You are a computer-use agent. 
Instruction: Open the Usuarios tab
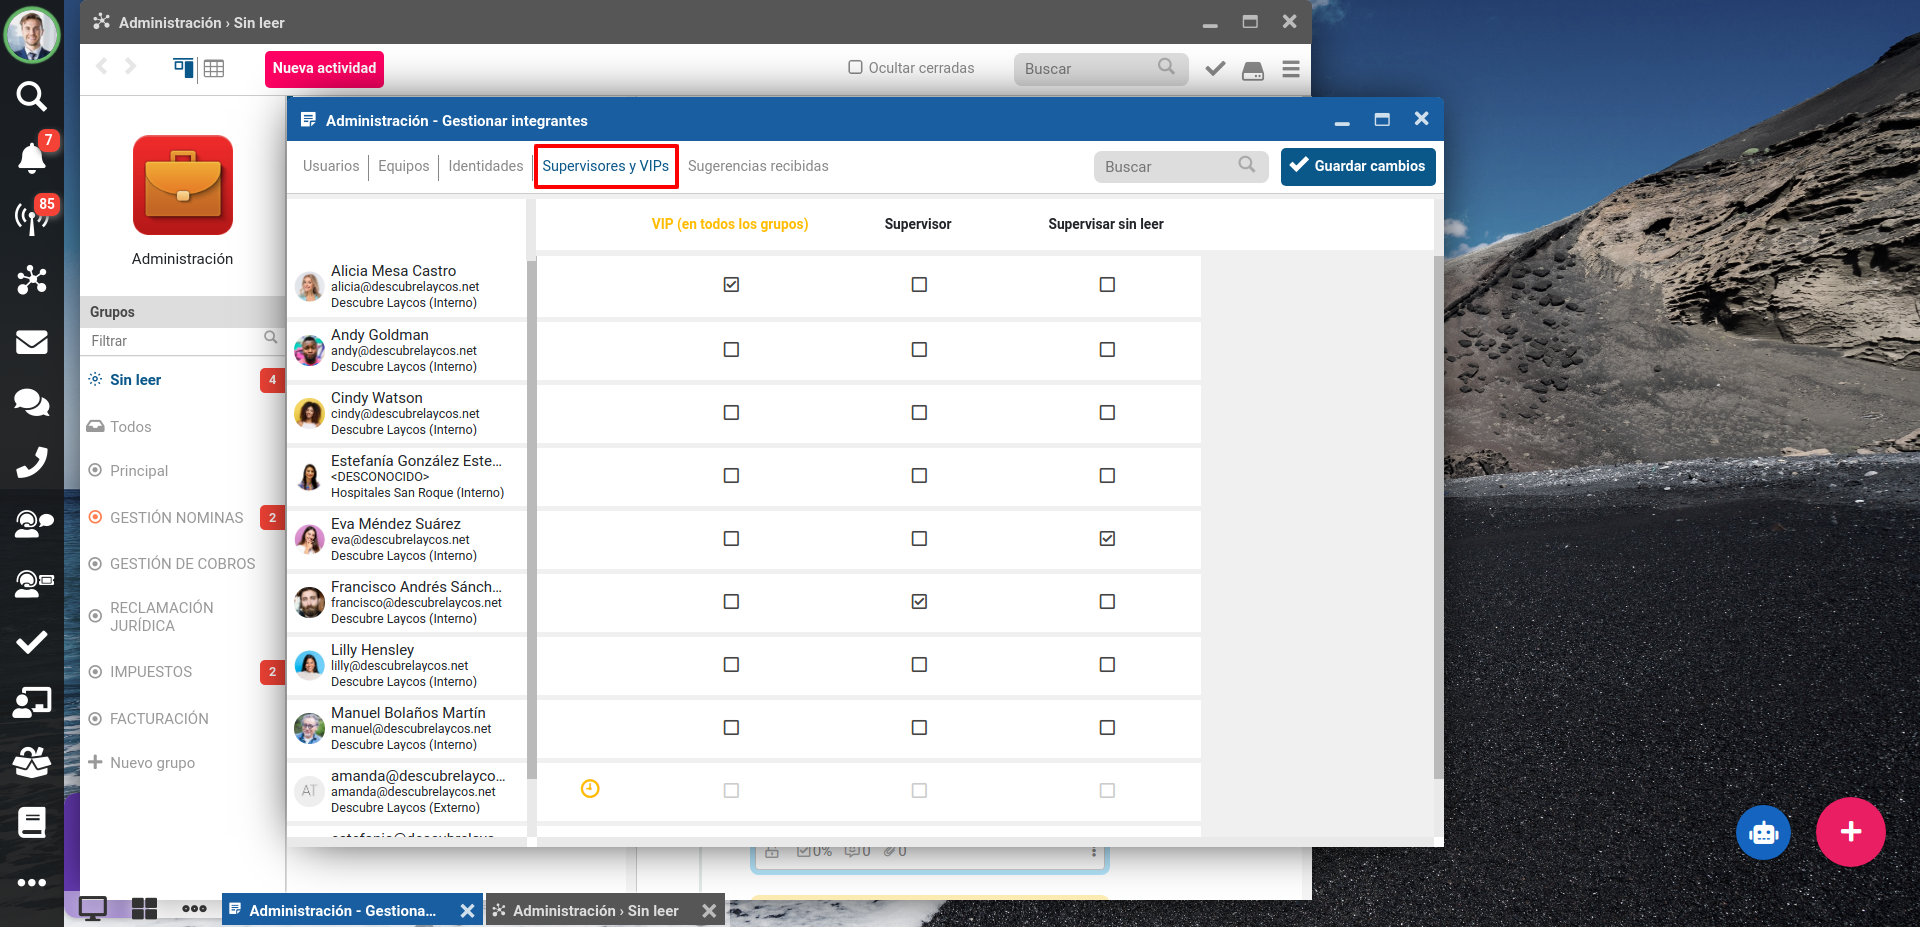tap(331, 166)
